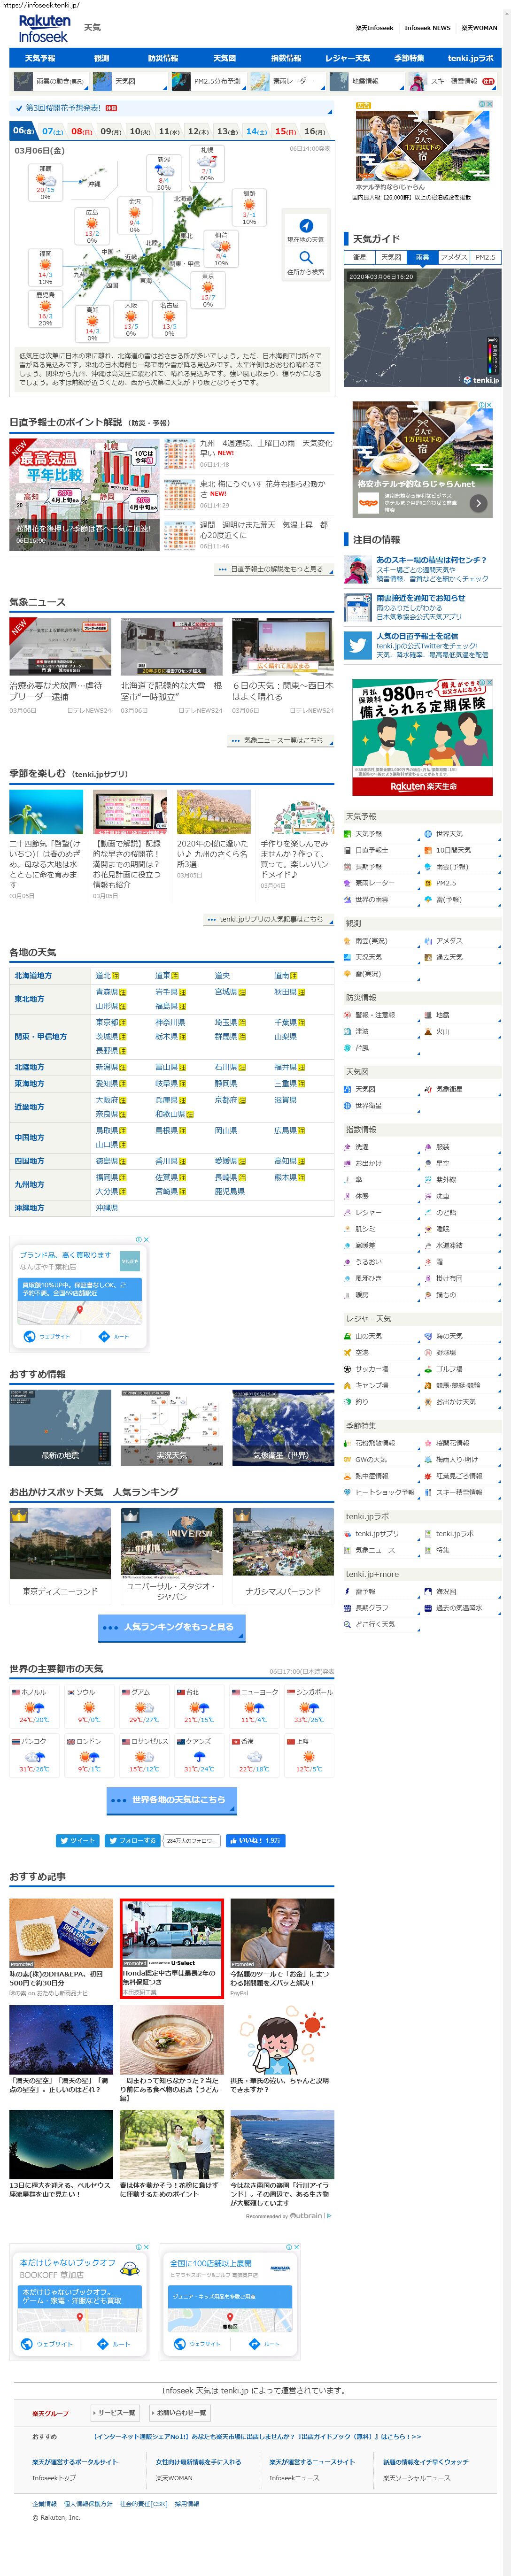Select the 16(月) date tab
The image size is (511, 2576).
click(315, 131)
